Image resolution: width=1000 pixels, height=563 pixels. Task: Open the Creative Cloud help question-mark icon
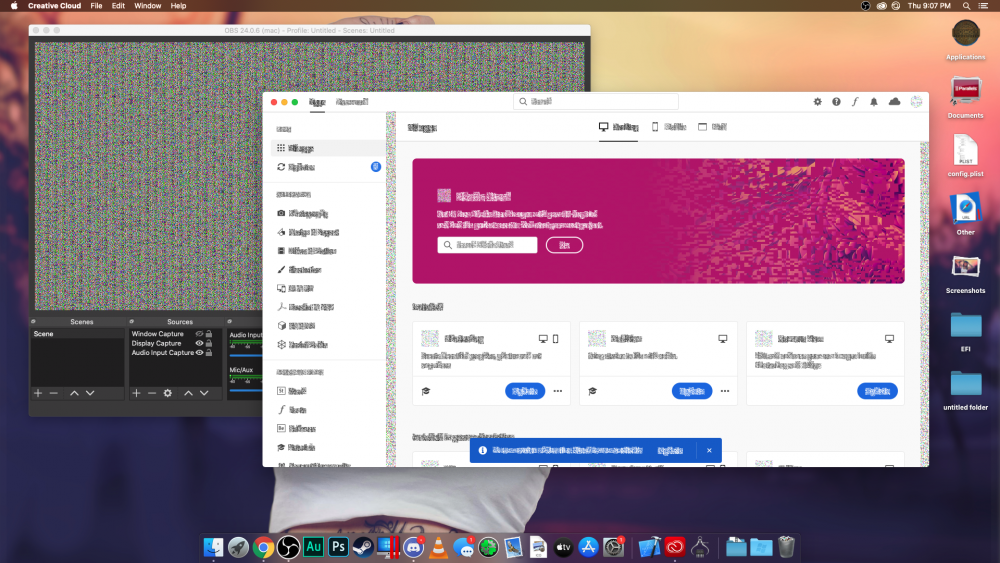pos(836,102)
